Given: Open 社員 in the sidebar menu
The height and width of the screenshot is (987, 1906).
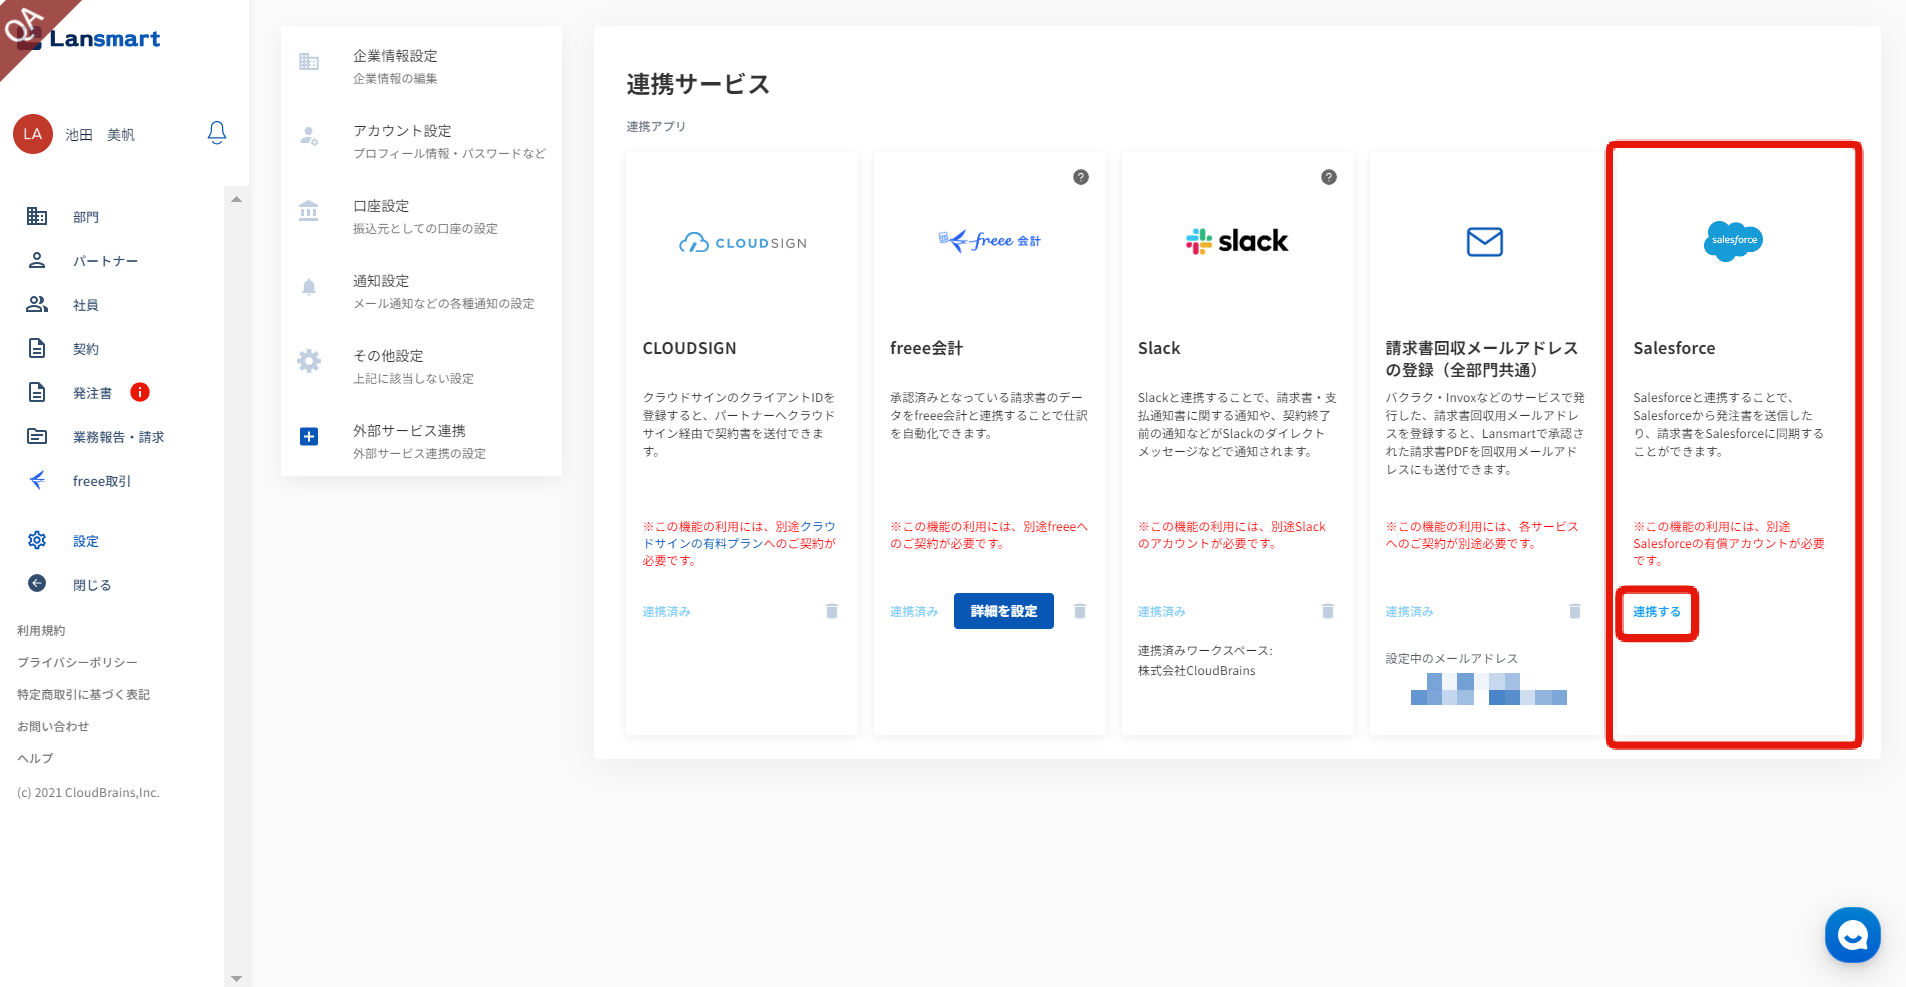Looking at the screenshot, I should pyautogui.click(x=86, y=305).
